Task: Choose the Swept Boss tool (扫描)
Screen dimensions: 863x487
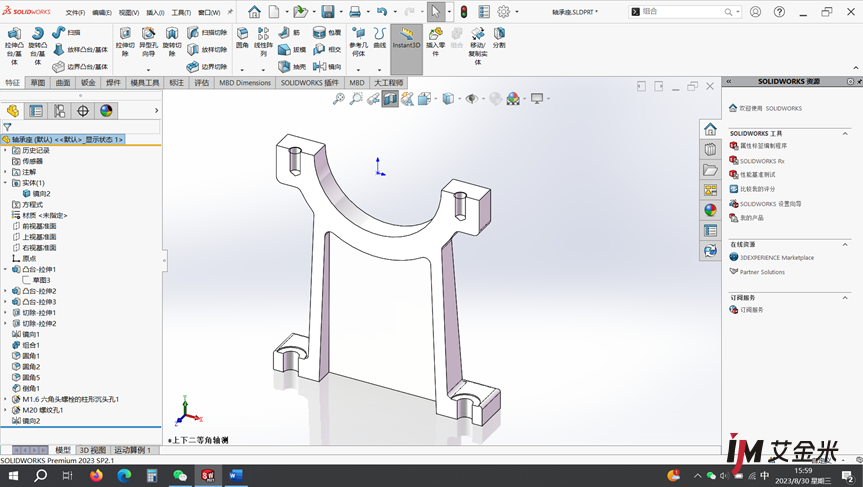Action: (67, 32)
